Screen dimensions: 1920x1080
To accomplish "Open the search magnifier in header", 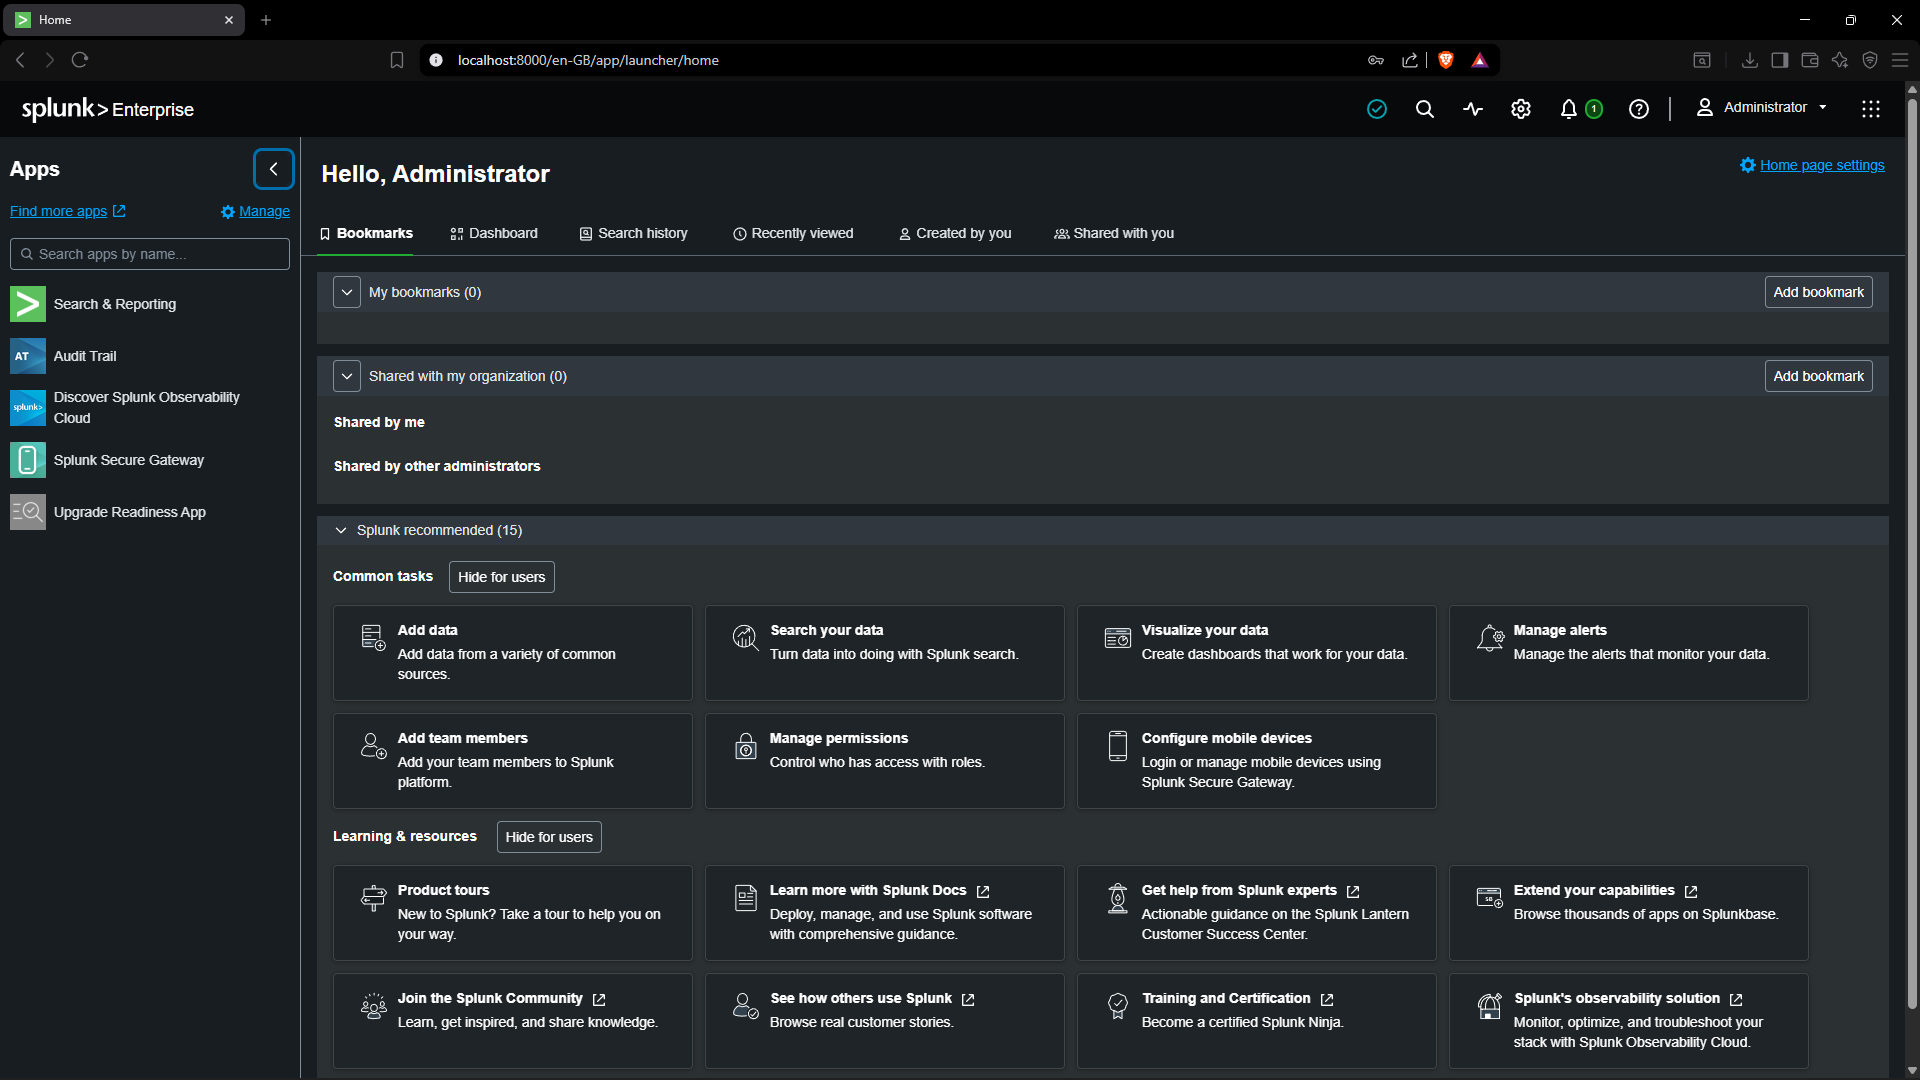I will (x=1425, y=109).
